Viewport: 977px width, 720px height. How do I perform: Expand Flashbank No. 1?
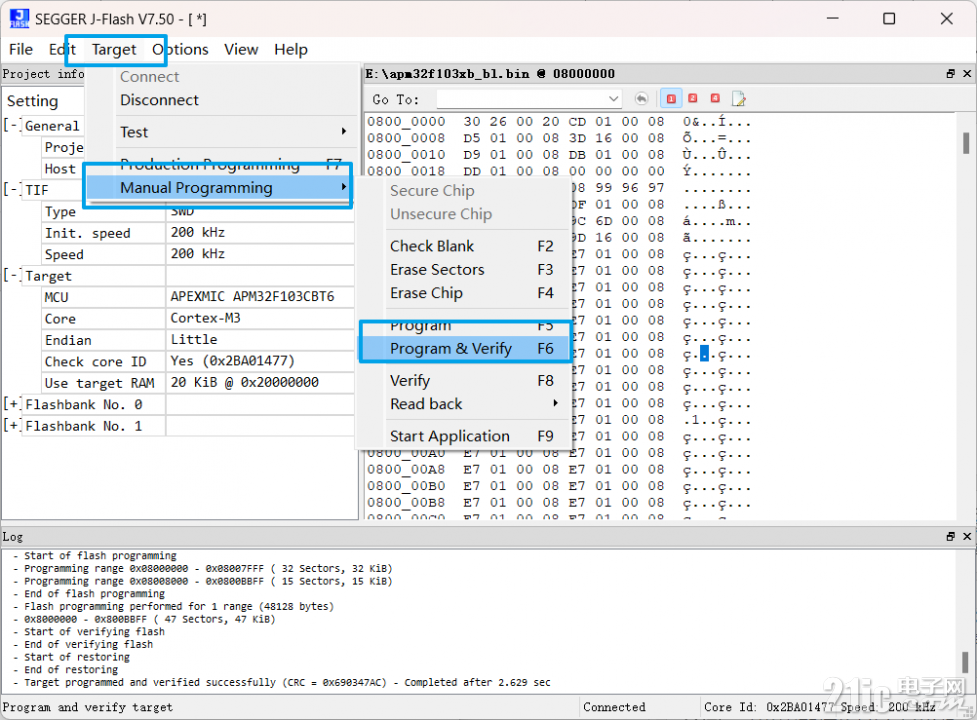(x=11, y=426)
